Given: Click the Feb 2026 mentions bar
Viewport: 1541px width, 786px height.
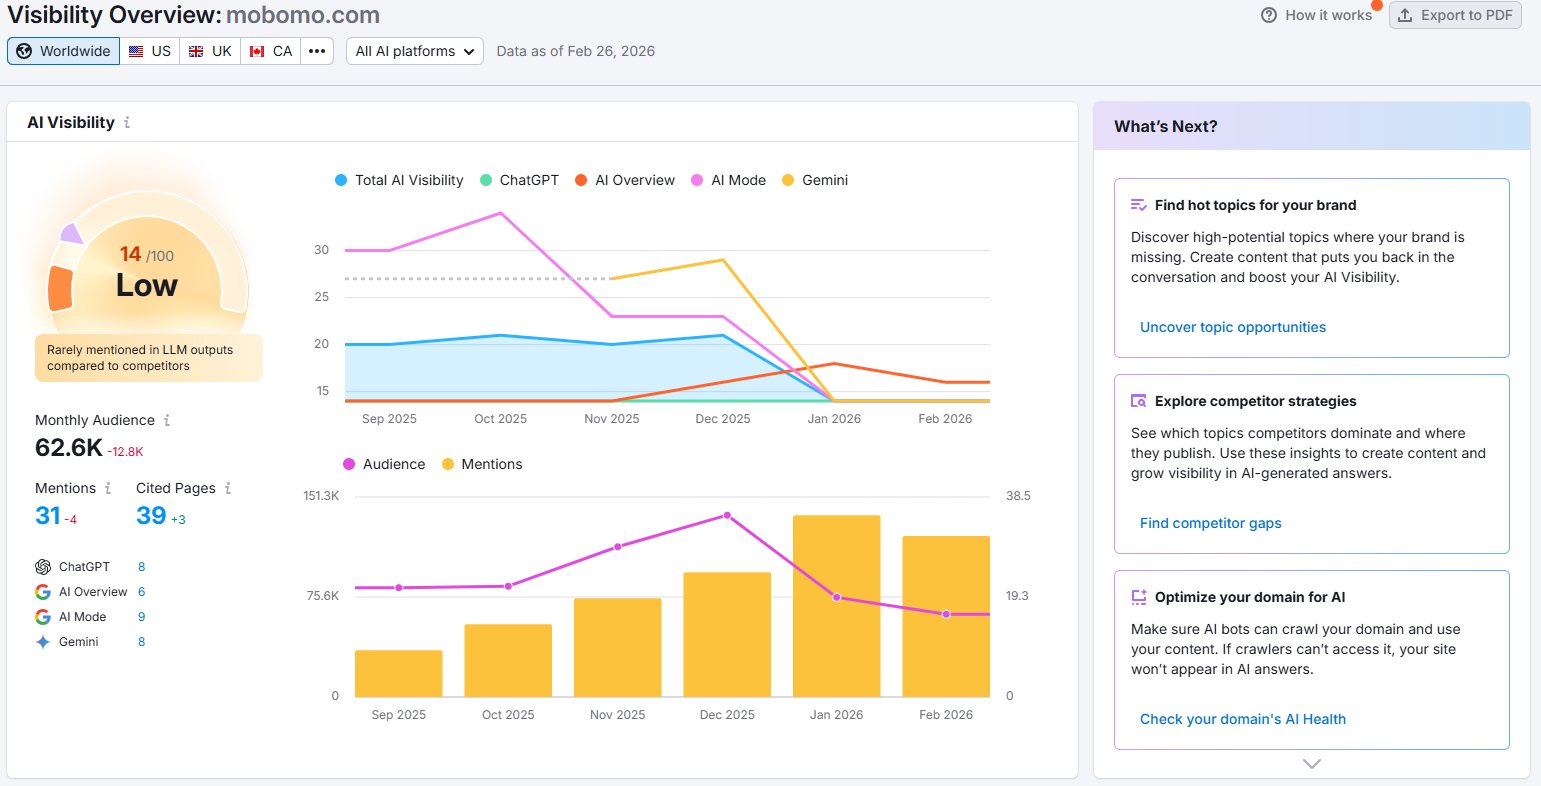Looking at the screenshot, I should coord(946,616).
